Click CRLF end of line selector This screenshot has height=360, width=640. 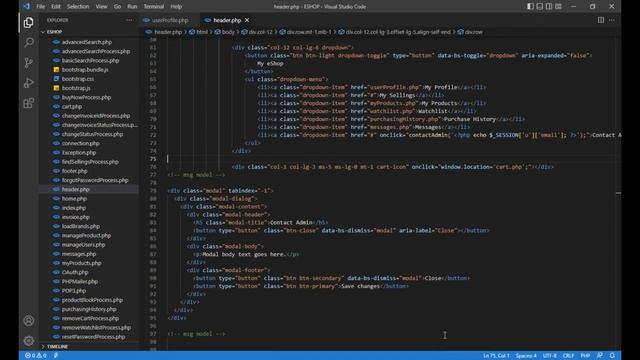click(x=568, y=356)
